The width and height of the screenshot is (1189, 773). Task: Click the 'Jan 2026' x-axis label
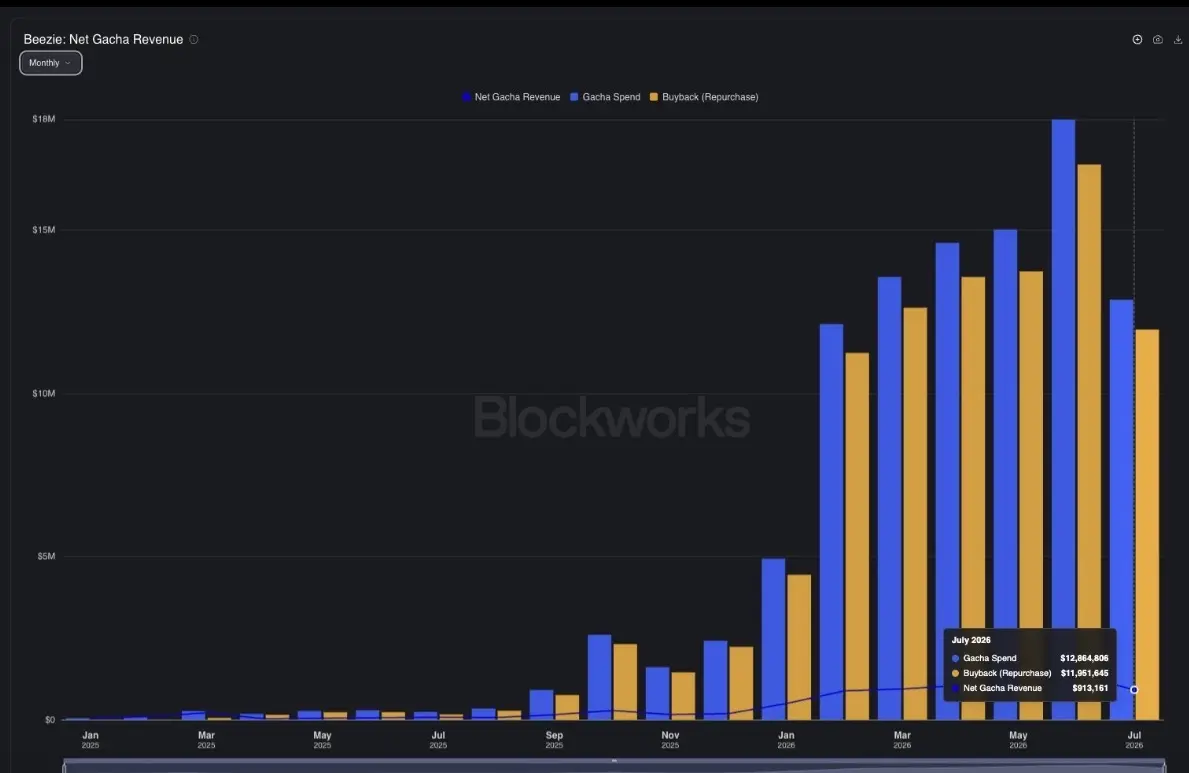click(x=786, y=740)
